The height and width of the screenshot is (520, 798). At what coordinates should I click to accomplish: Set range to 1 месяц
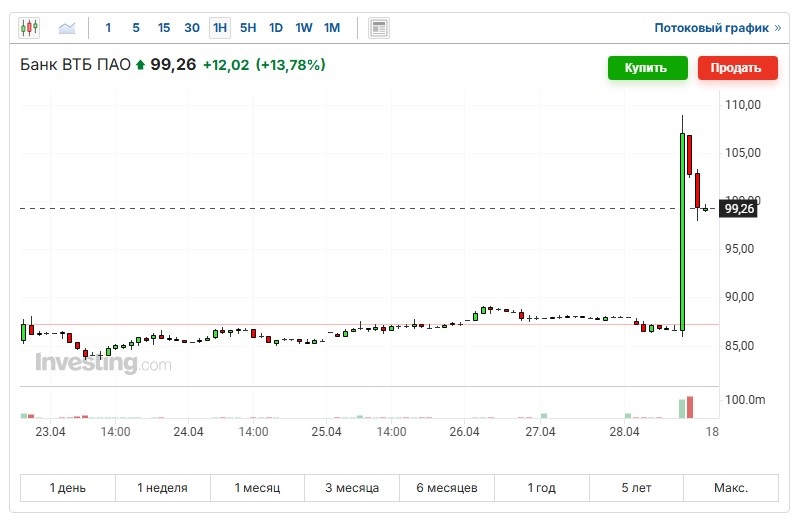pyautogui.click(x=258, y=487)
